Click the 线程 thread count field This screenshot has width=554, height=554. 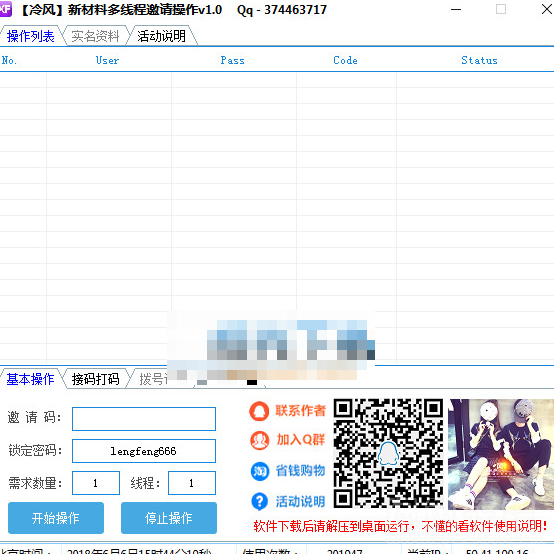pyautogui.click(x=192, y=483)
